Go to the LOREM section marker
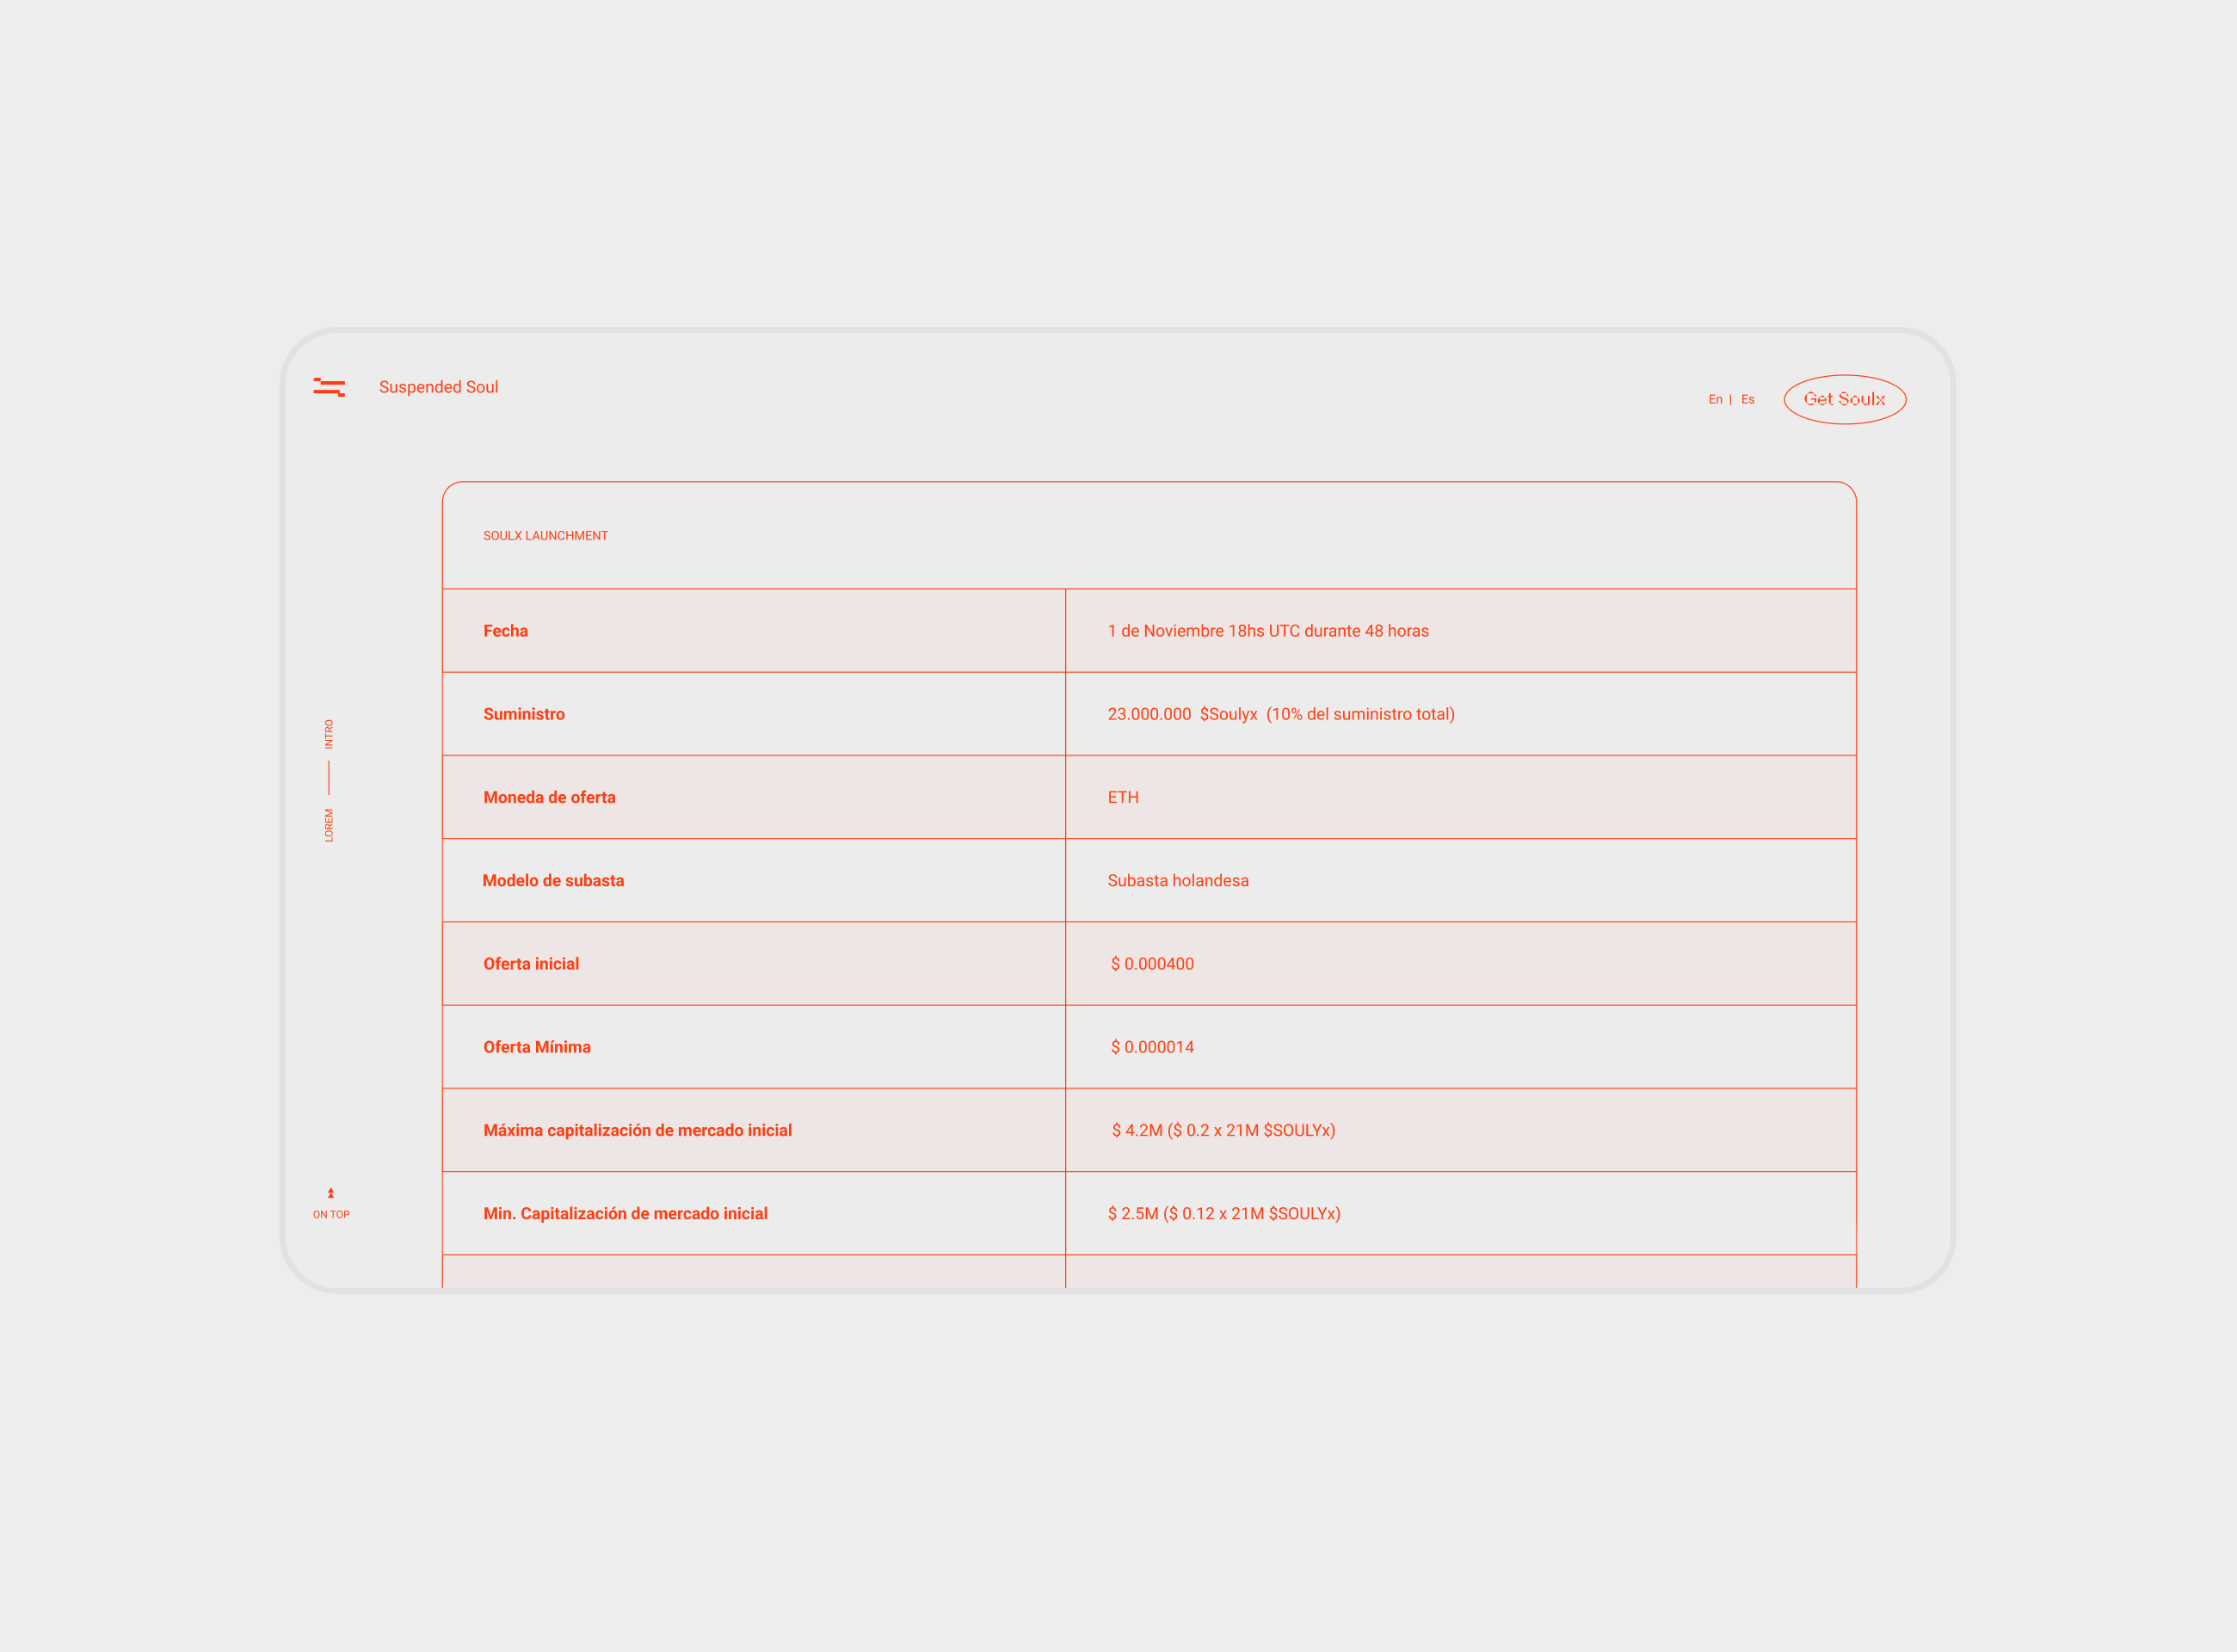 pyautogui.click(x=329, y=825)
